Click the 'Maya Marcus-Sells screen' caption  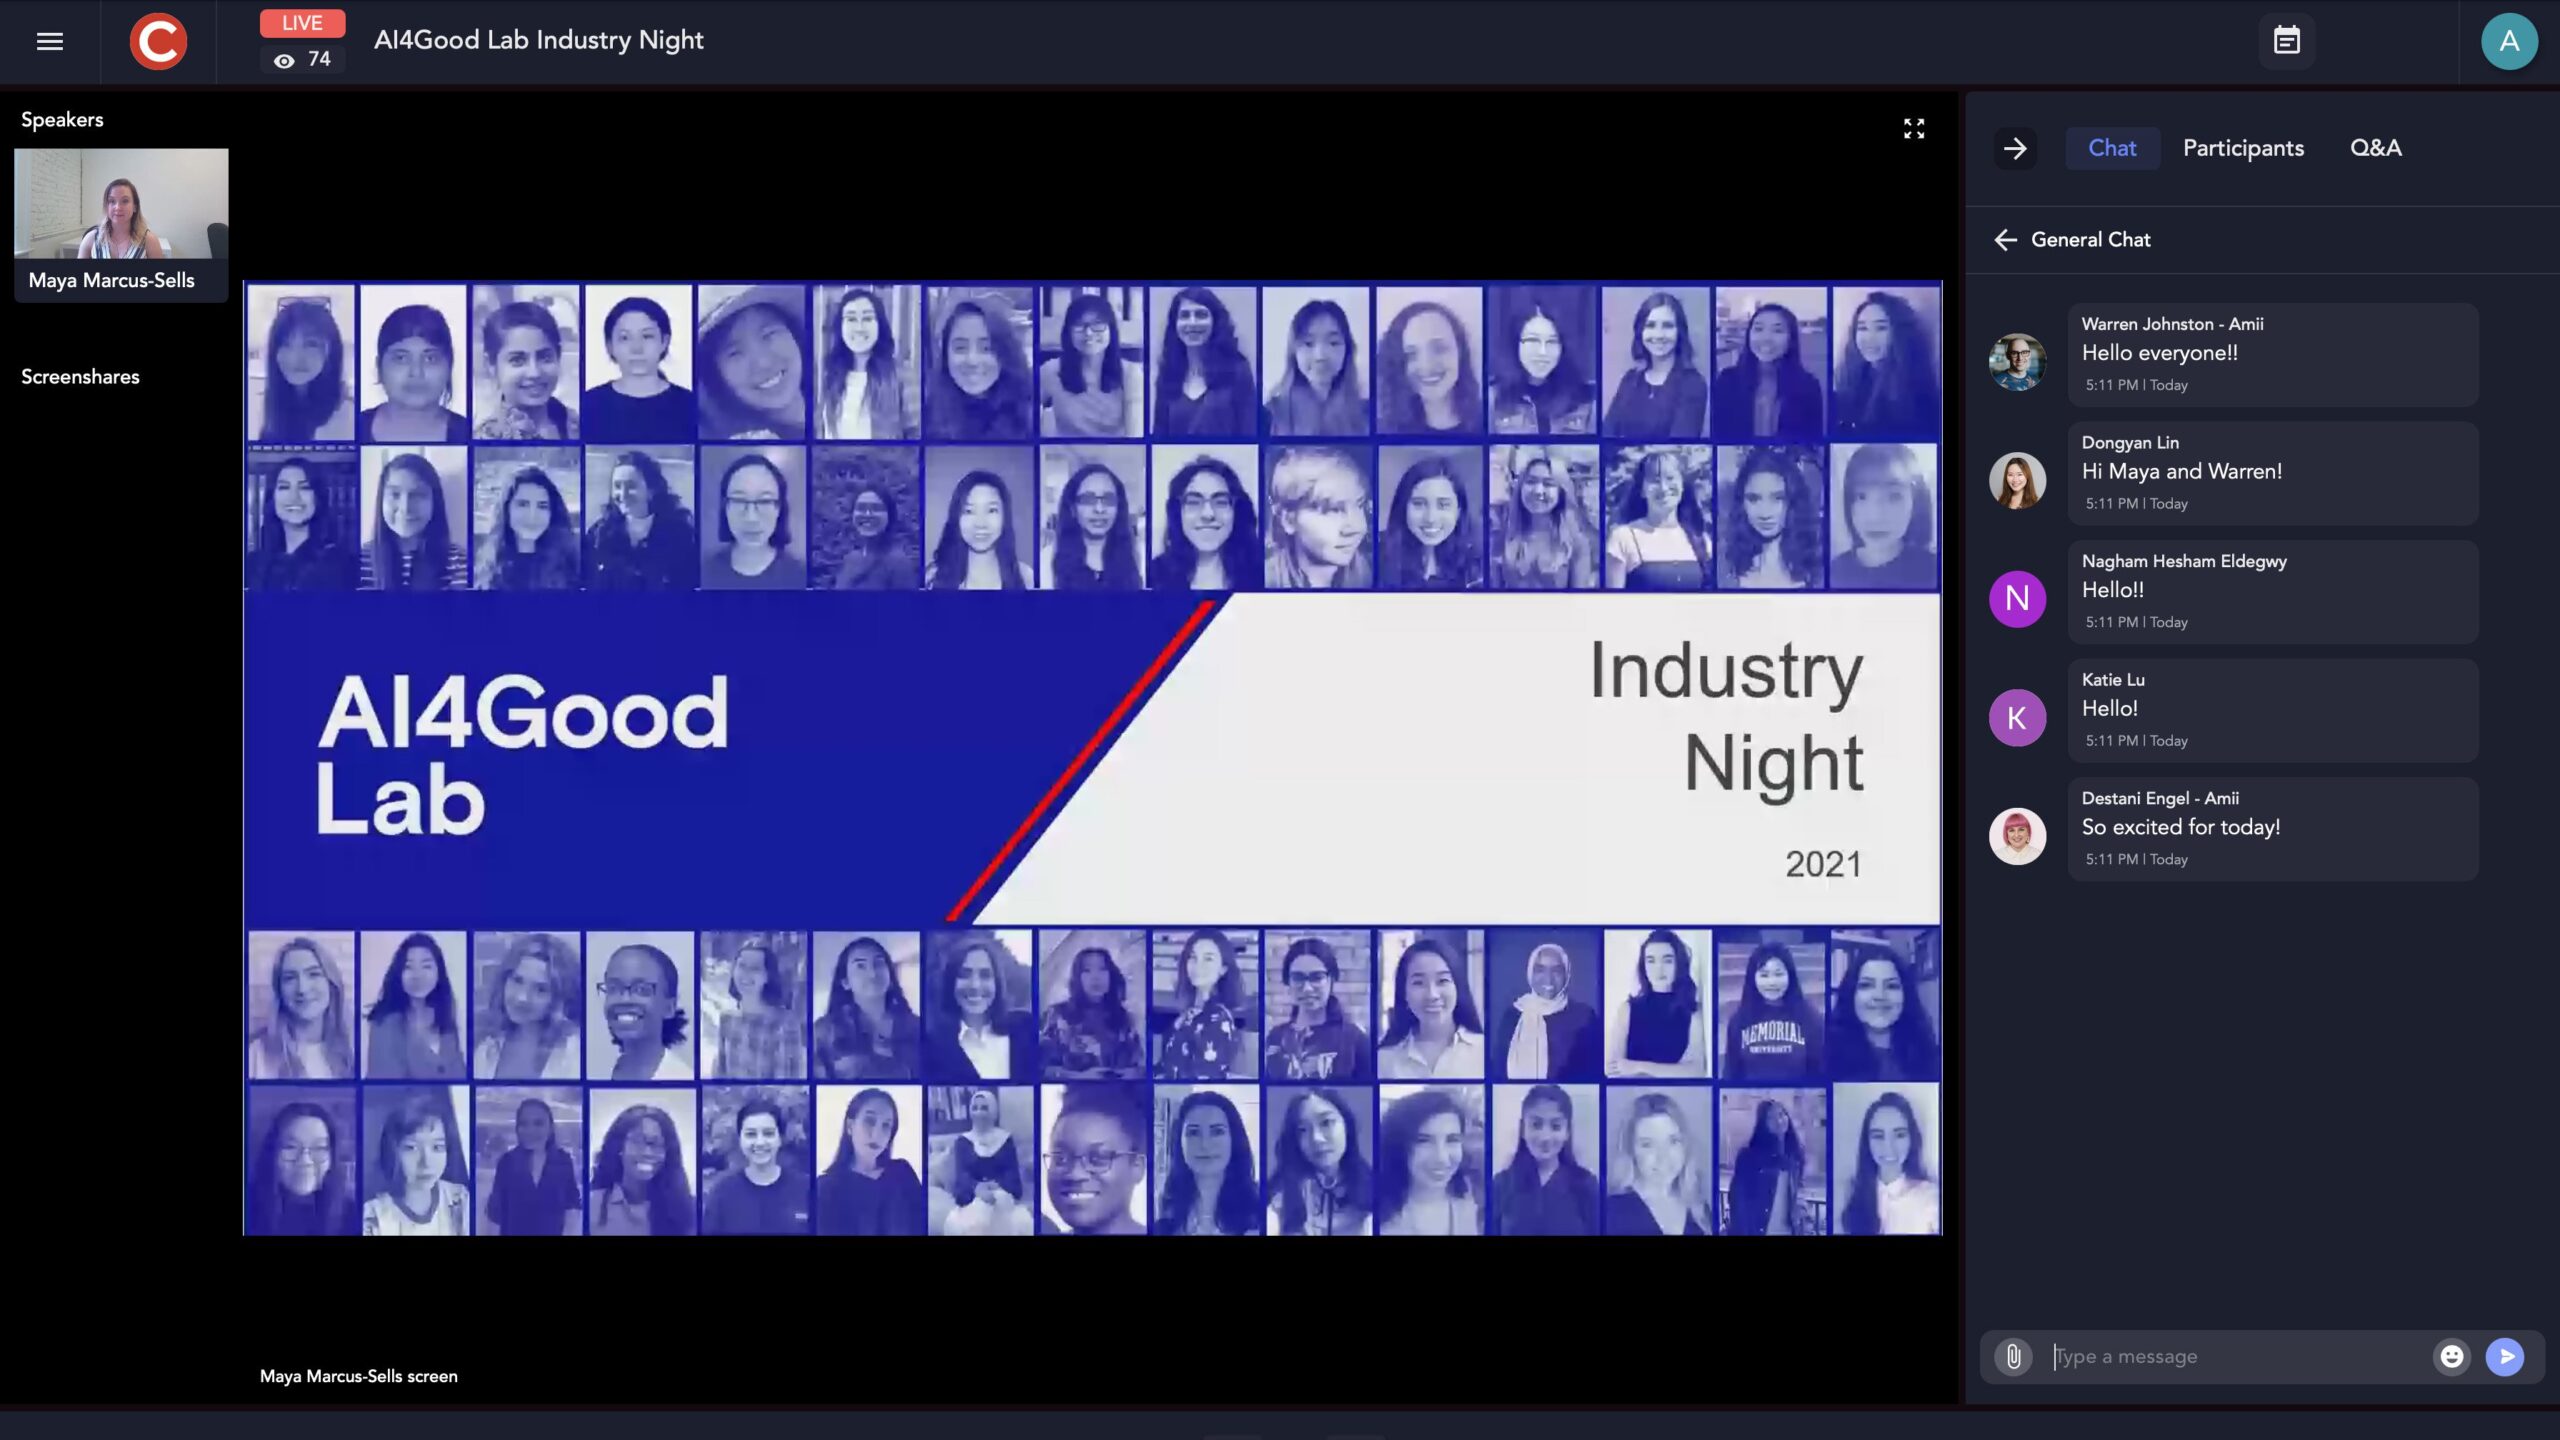[x=358, y=1376]
